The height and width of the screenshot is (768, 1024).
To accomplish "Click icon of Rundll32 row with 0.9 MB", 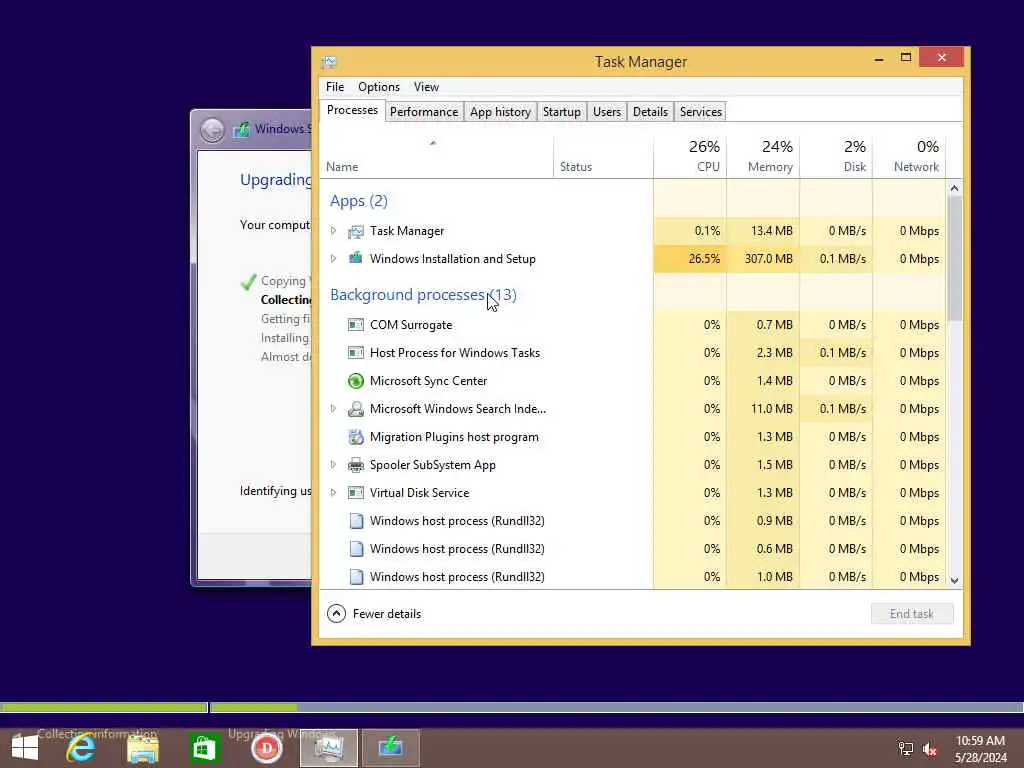I will coord(356,521).
